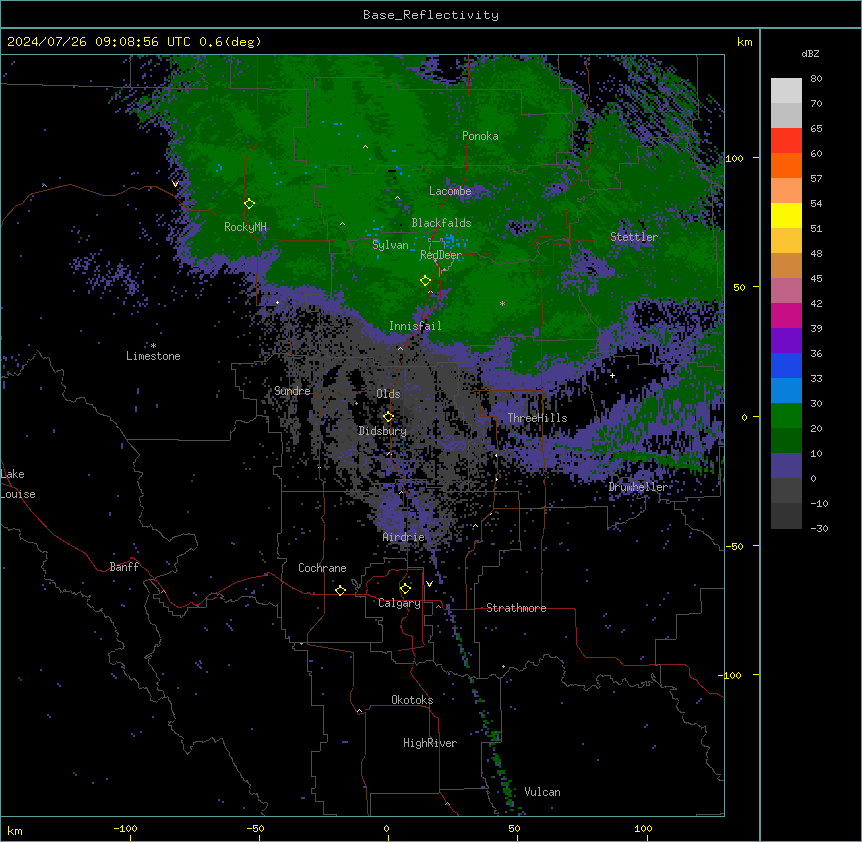Image resolution: width=862 pixels, height=842 pixels.
Task: Click the yellow marker near Olds
Action: pos(388,417)
